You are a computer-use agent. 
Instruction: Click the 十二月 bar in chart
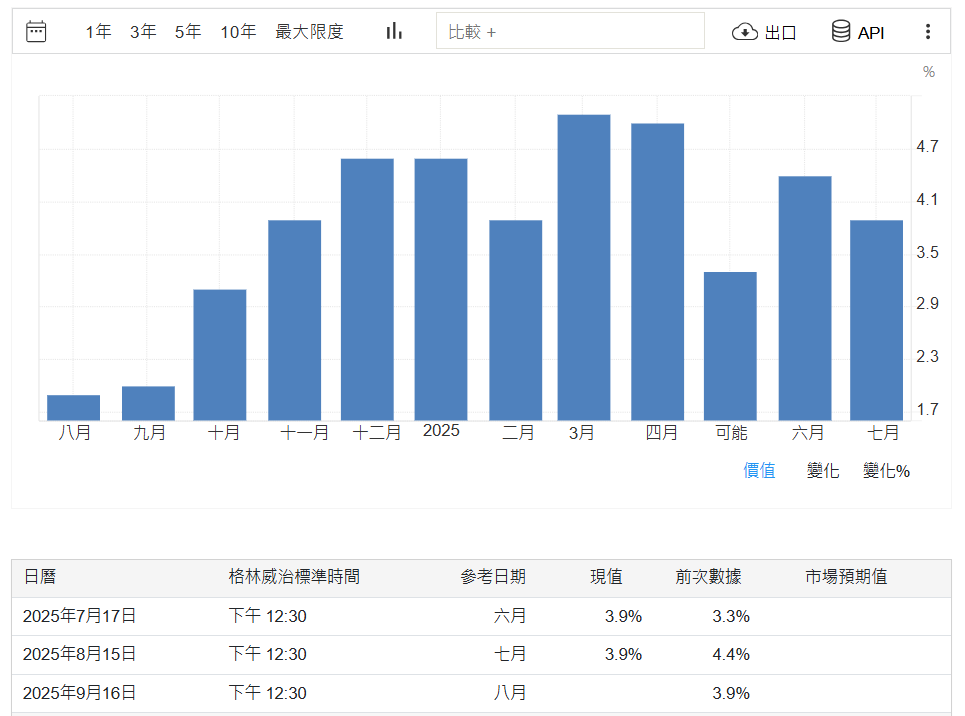point(367,289)
